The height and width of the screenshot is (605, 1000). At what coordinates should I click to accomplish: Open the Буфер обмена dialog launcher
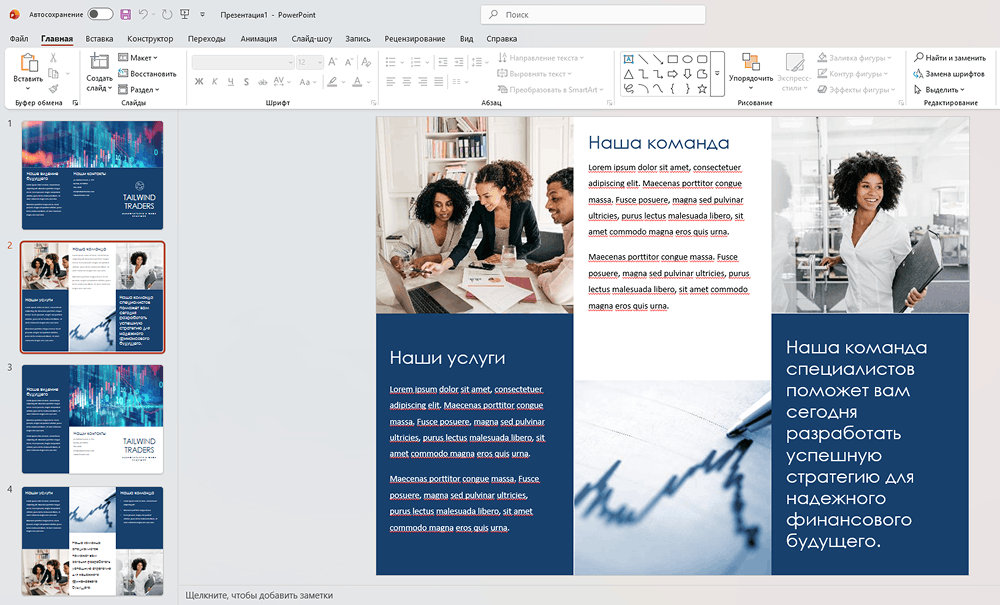[x=75, y=103]
